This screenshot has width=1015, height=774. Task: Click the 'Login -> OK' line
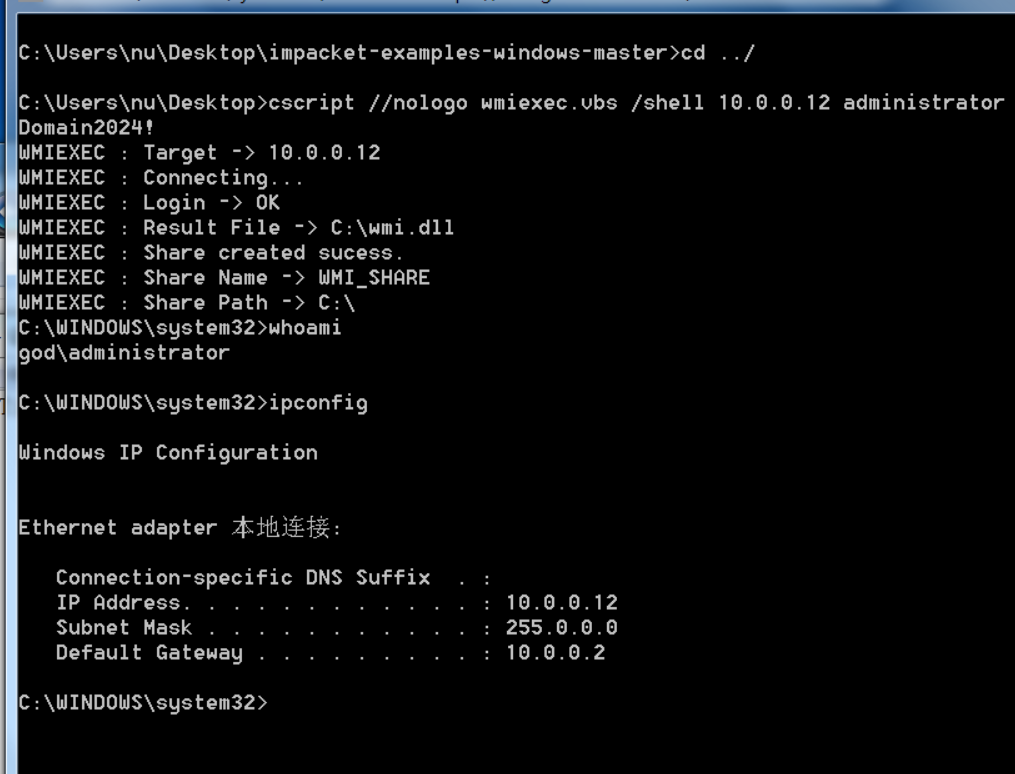(x=149, y=203)
